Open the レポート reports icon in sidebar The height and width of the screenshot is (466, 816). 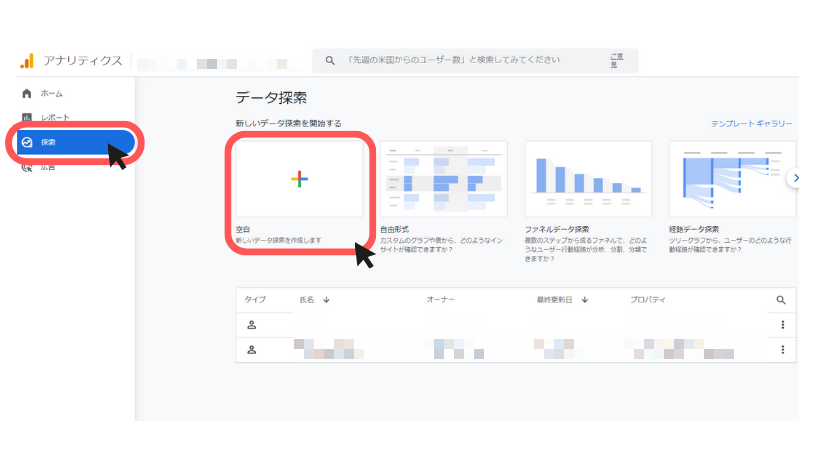coord(27,118)
